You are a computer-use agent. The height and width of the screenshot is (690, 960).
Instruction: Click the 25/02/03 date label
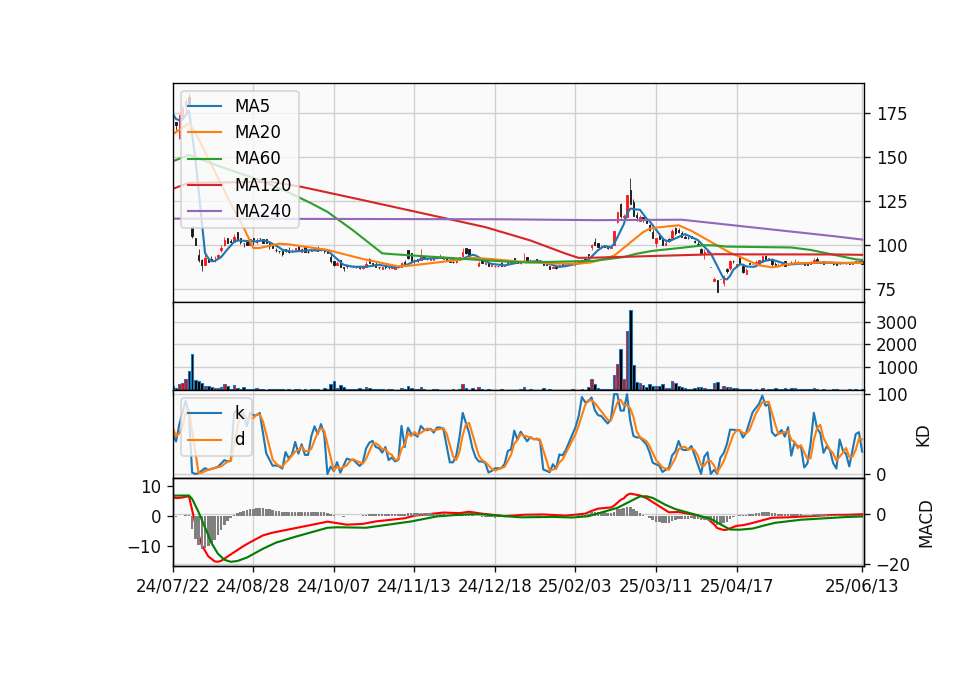click(x=575, y=586)
